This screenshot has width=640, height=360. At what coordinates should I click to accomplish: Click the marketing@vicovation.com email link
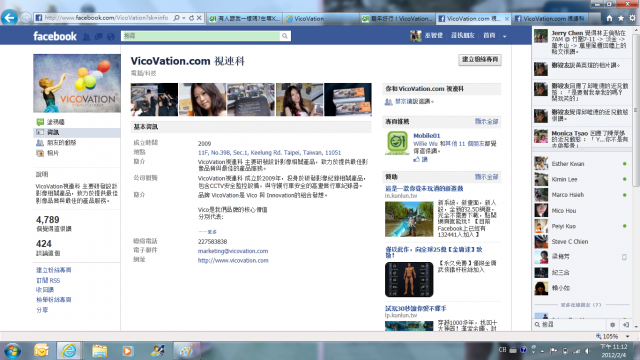[x=233, y=251]
